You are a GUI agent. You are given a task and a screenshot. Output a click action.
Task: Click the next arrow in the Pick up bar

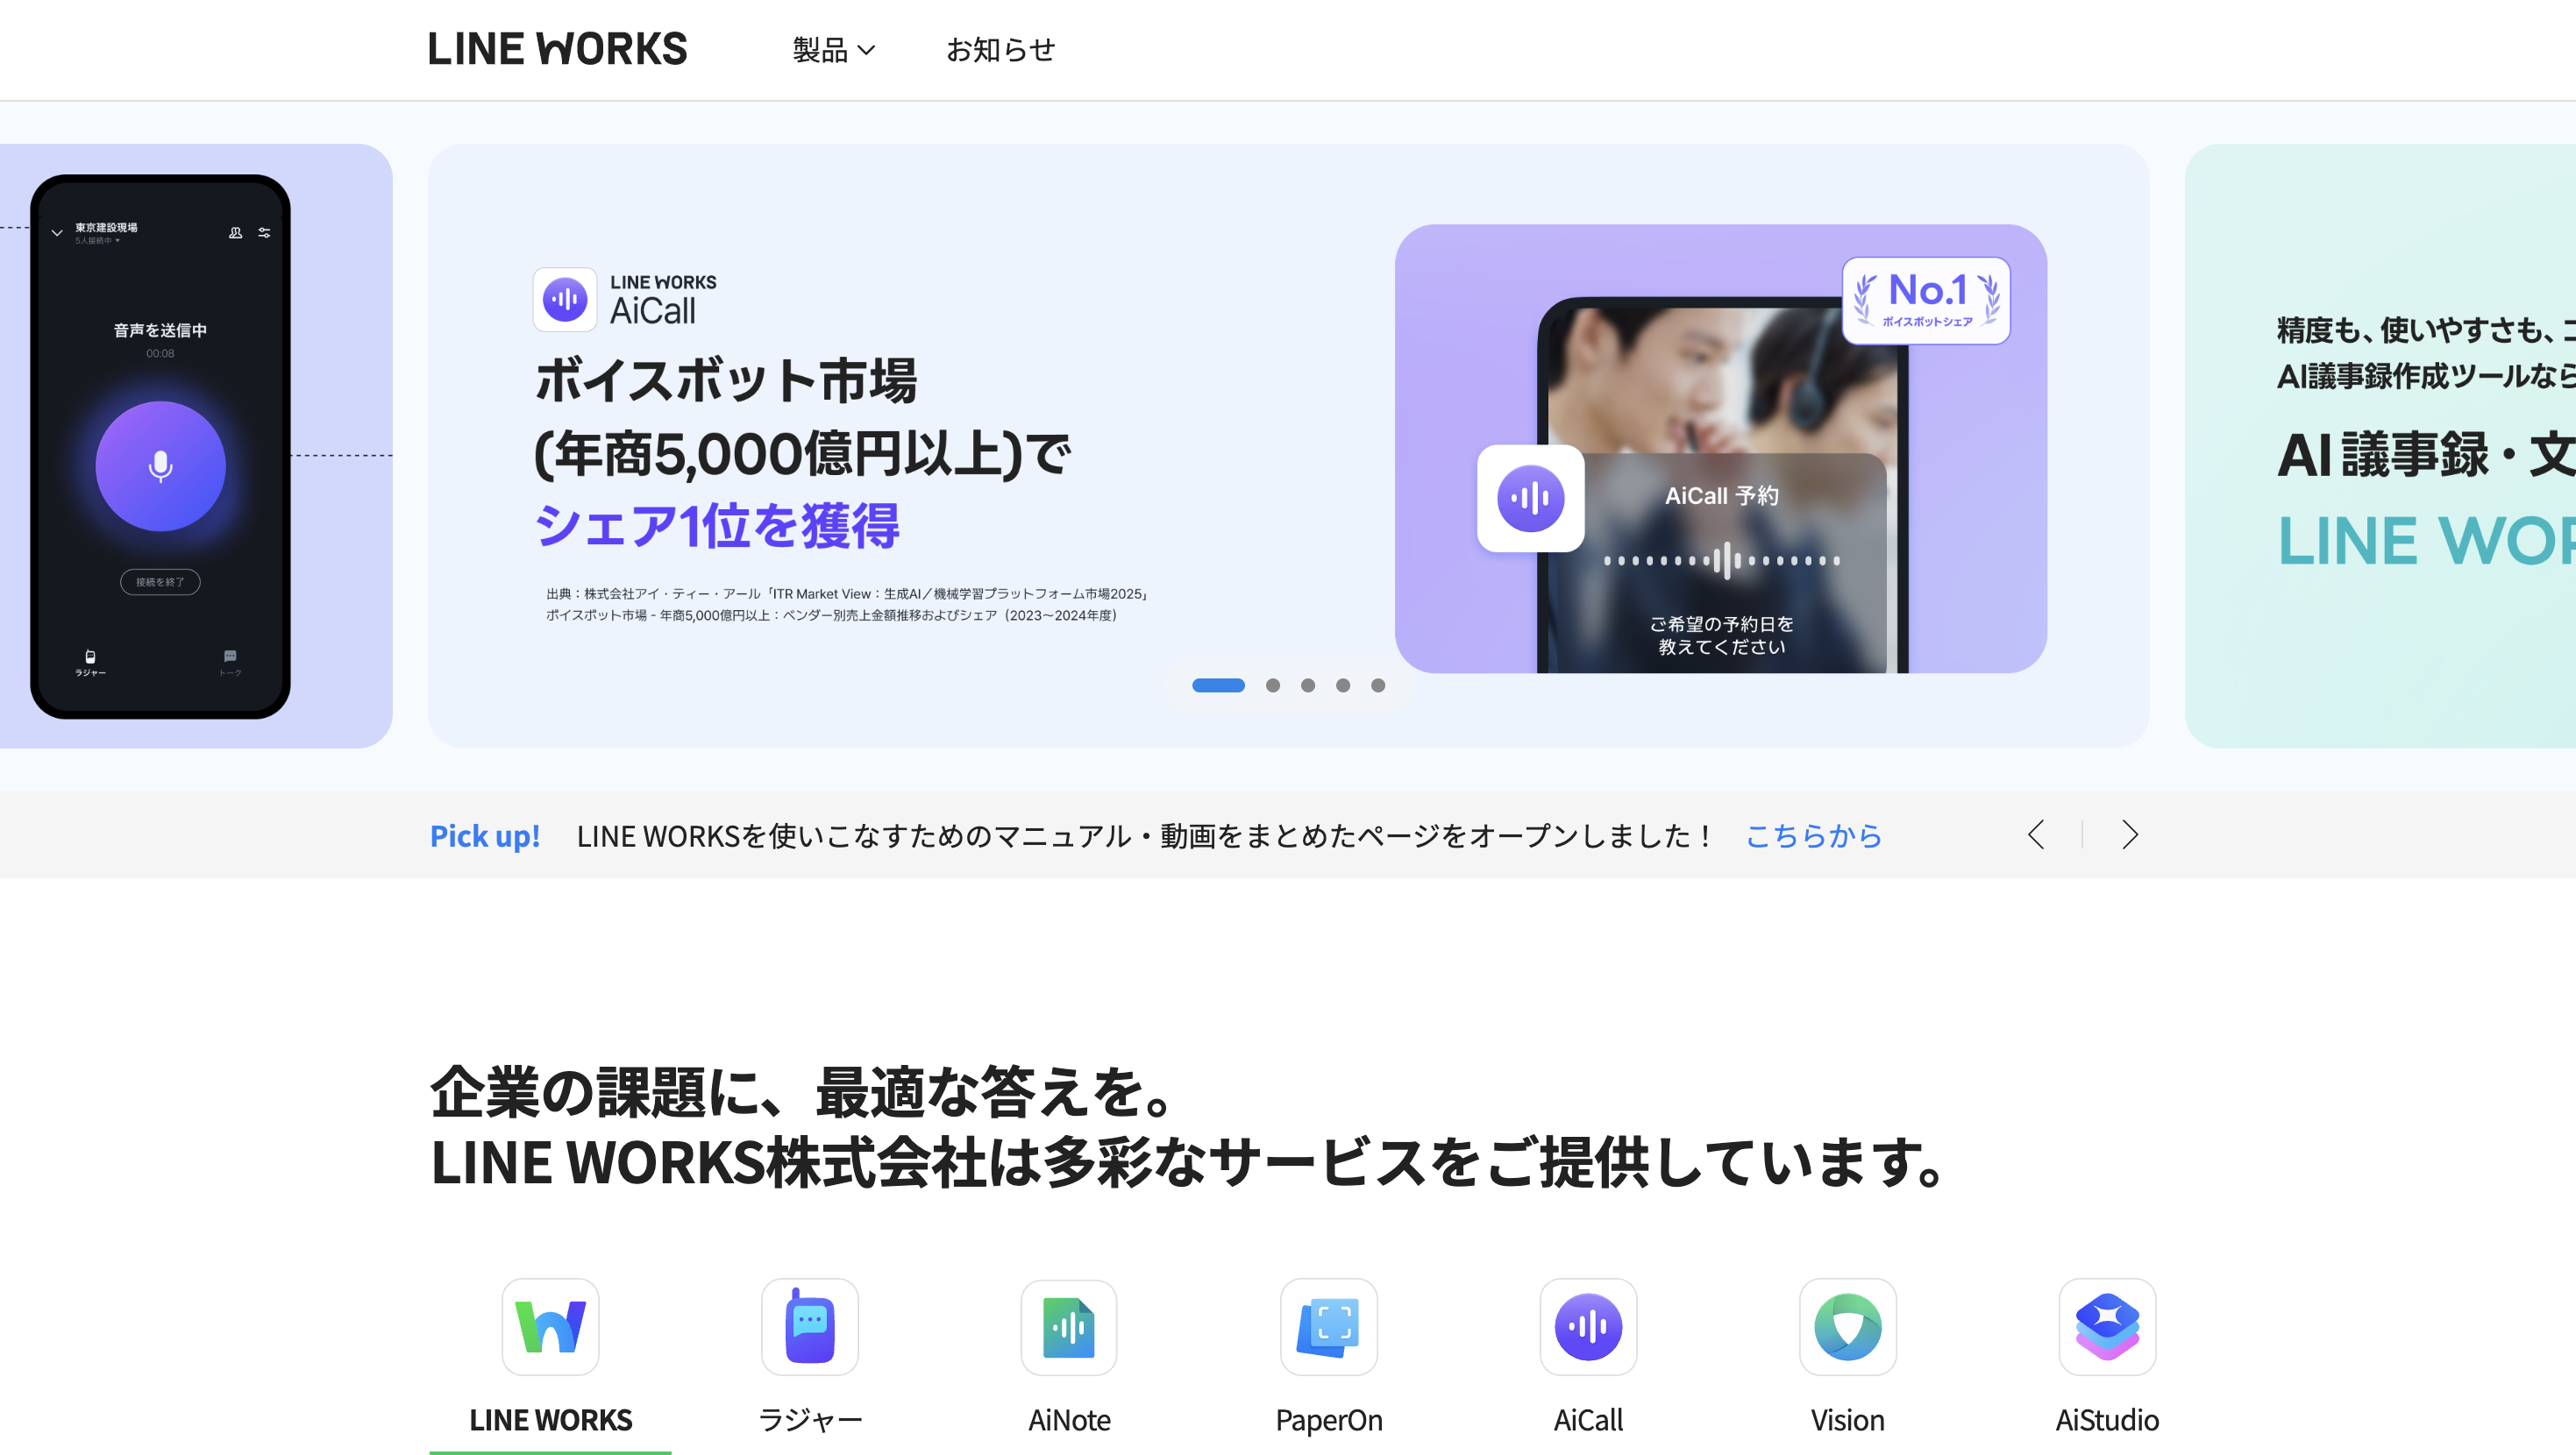[x=2129, y=834]
